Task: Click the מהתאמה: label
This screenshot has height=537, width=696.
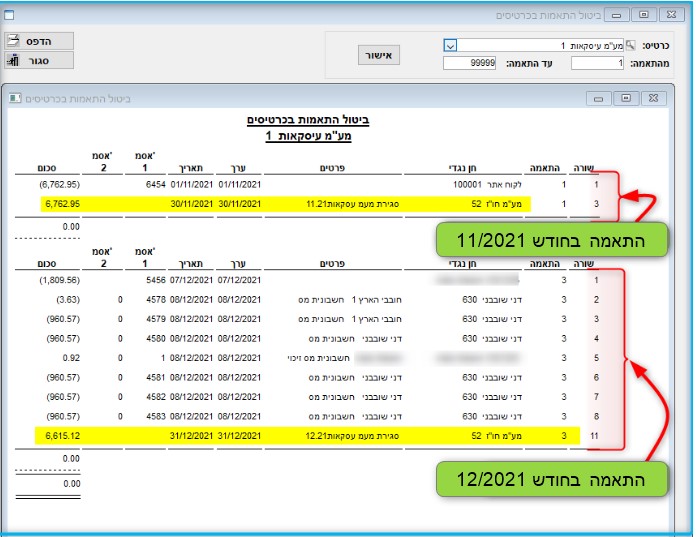Action: 649,63
